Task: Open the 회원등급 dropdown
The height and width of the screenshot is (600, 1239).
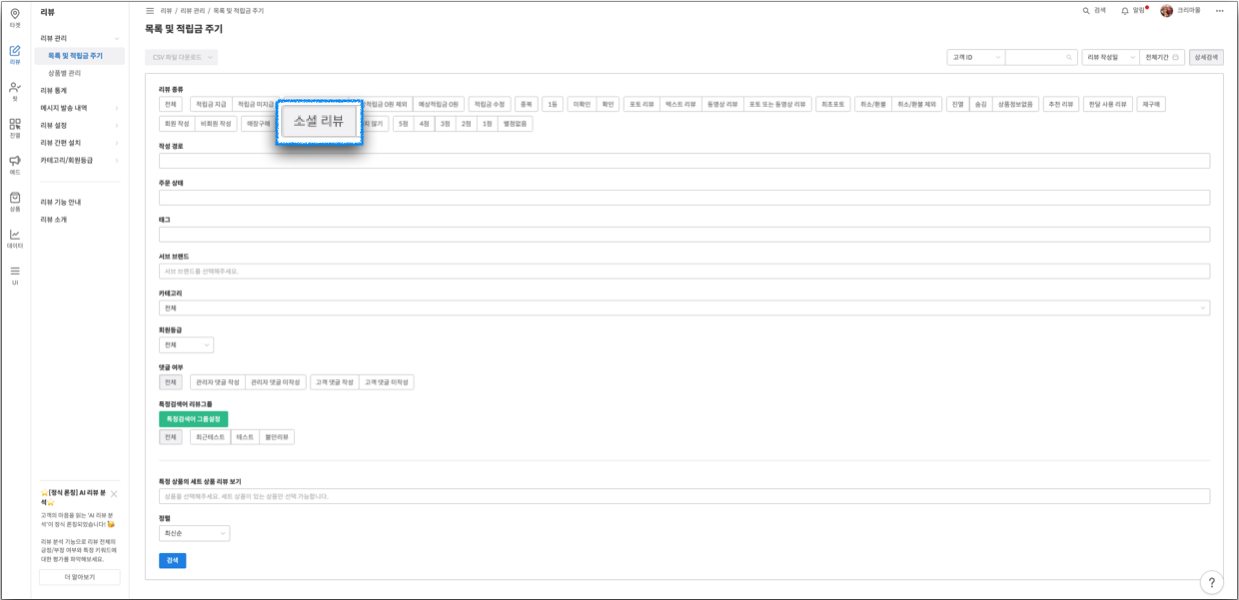Action: click(186, 345)
